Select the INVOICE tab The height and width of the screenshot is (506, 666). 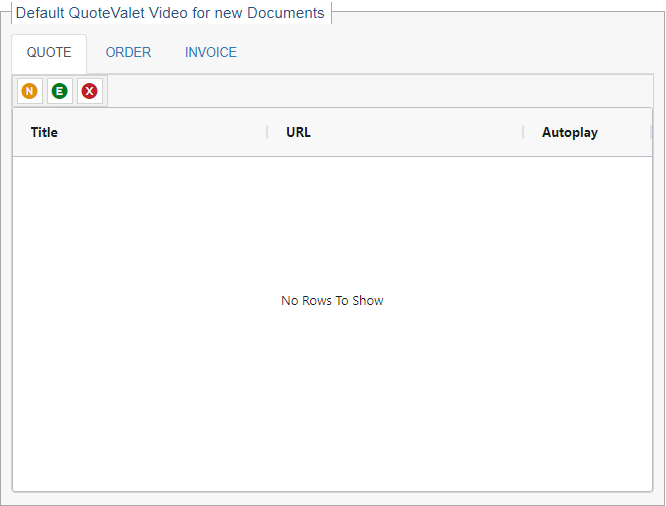(x=211, y=52)
